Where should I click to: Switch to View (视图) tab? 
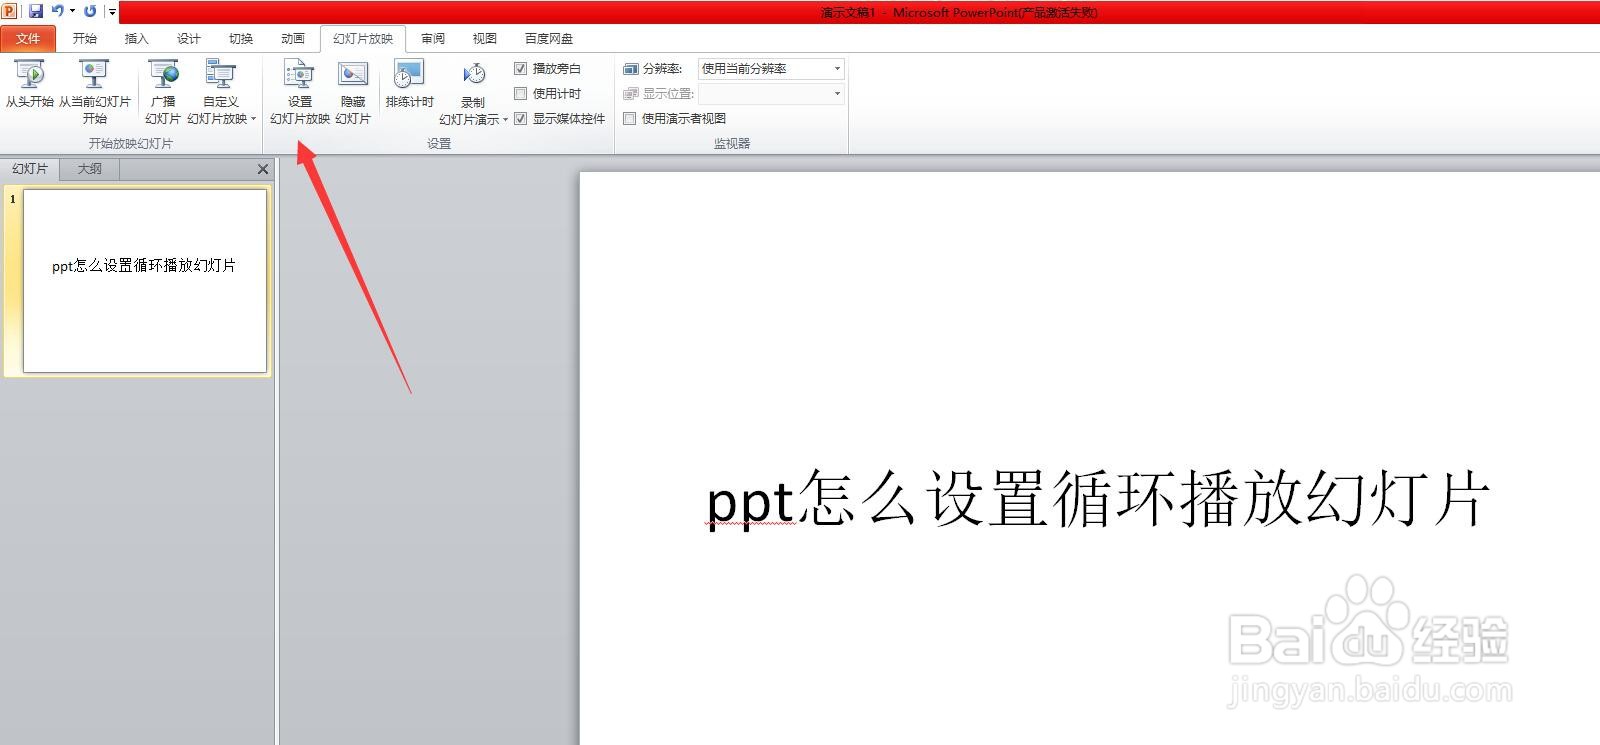pos(485,39)
